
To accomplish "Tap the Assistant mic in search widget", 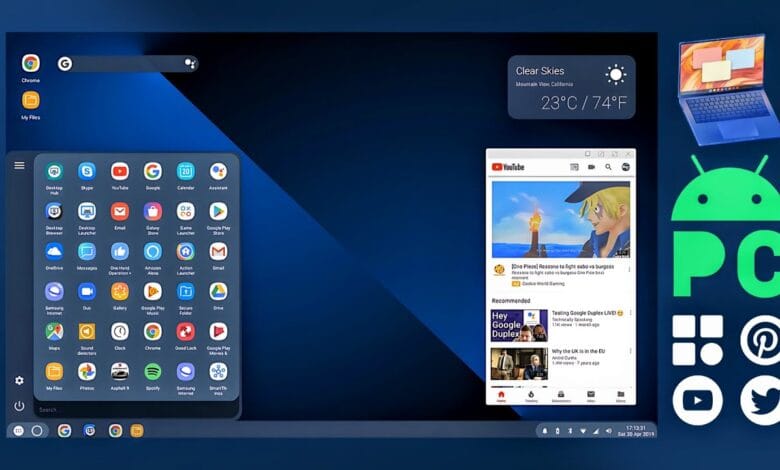I will pos(190,64).
